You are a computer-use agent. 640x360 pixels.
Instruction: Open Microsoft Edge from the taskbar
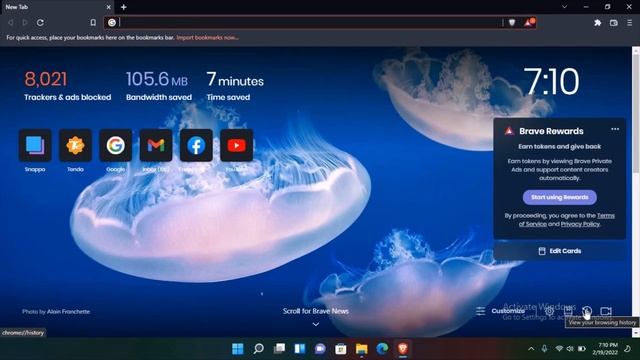[382, 349]
